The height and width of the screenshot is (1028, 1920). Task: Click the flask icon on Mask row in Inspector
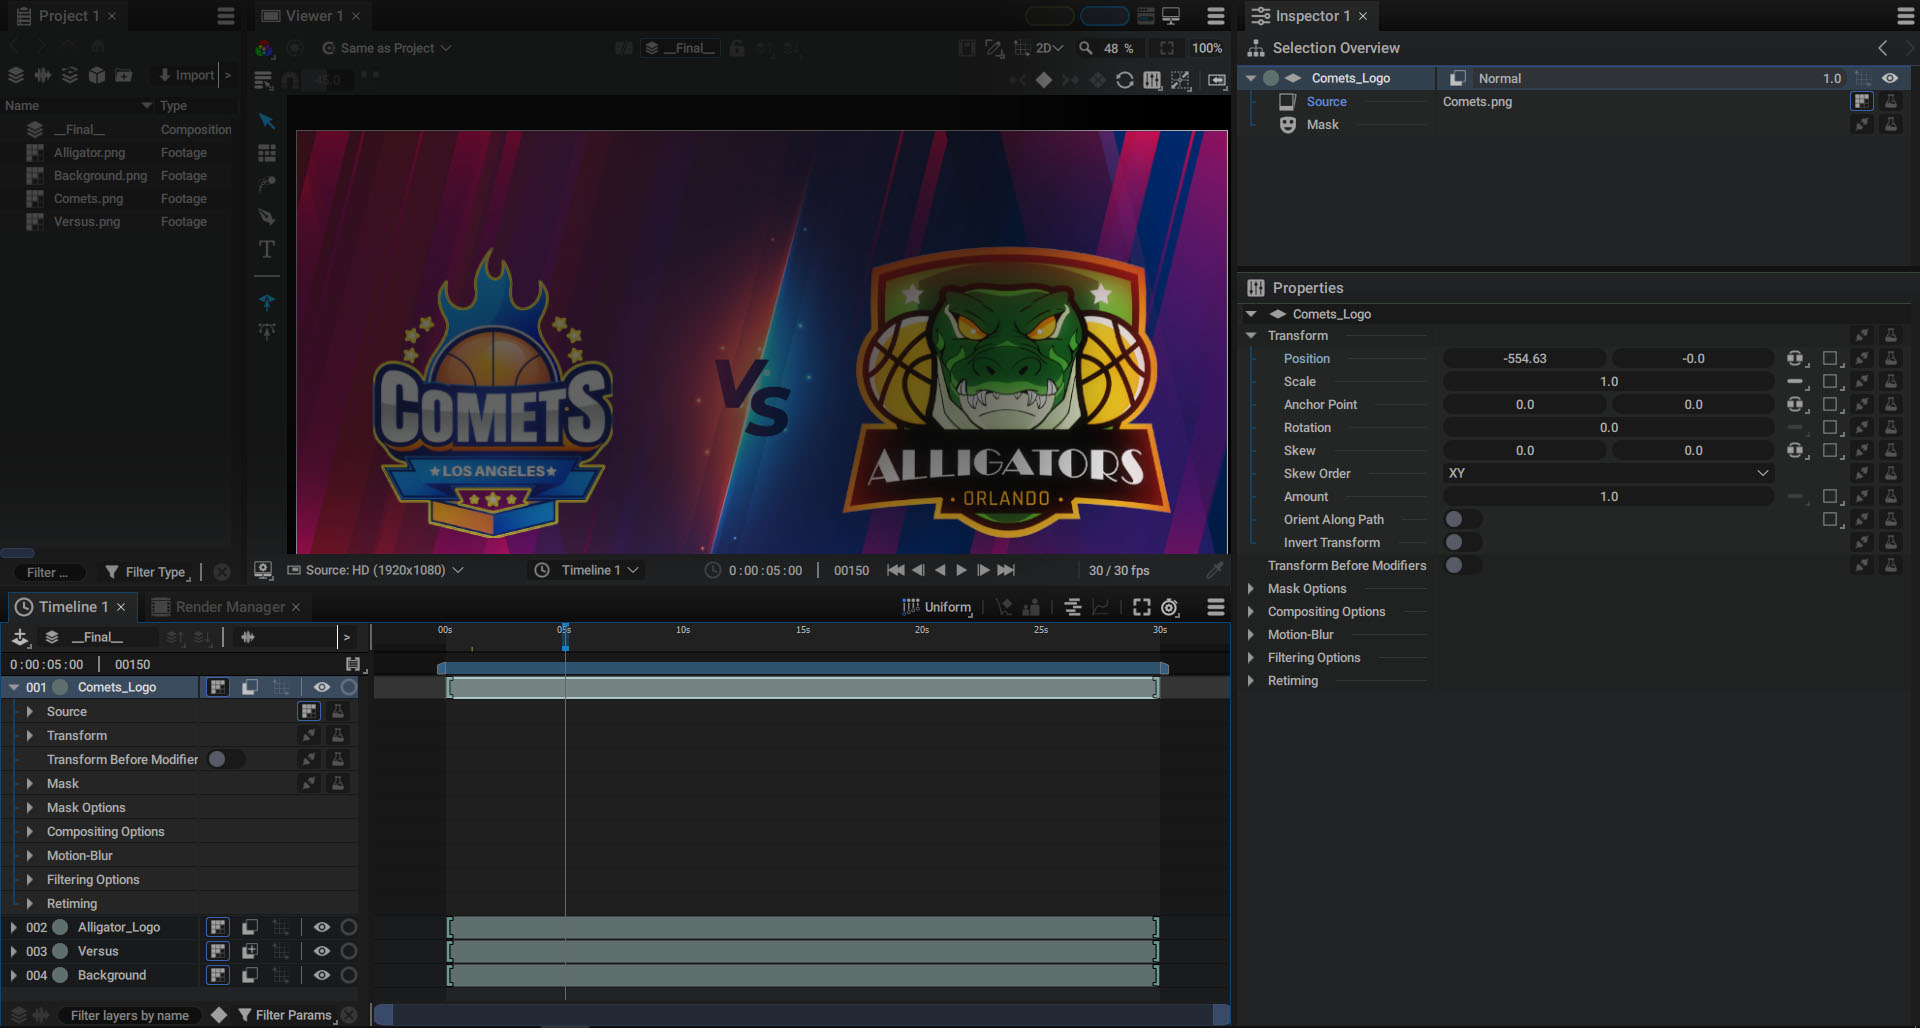1891,125
